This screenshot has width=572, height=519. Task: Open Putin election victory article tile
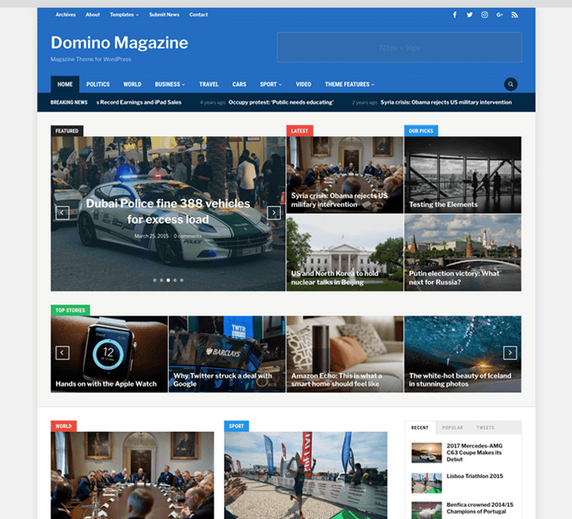point(463,253)
